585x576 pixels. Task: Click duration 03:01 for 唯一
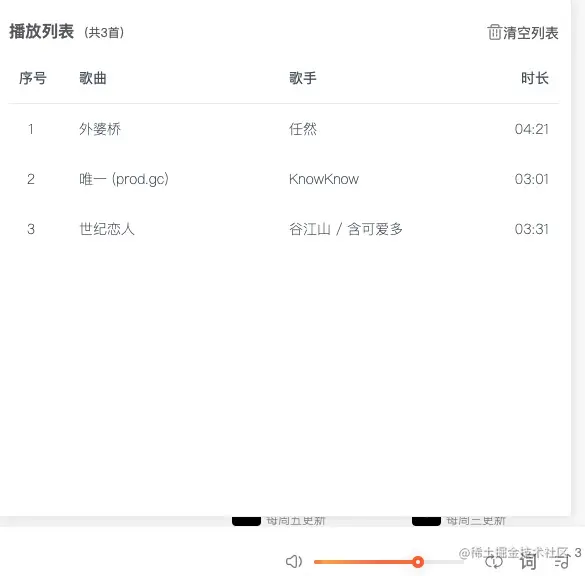click(532, 179)
